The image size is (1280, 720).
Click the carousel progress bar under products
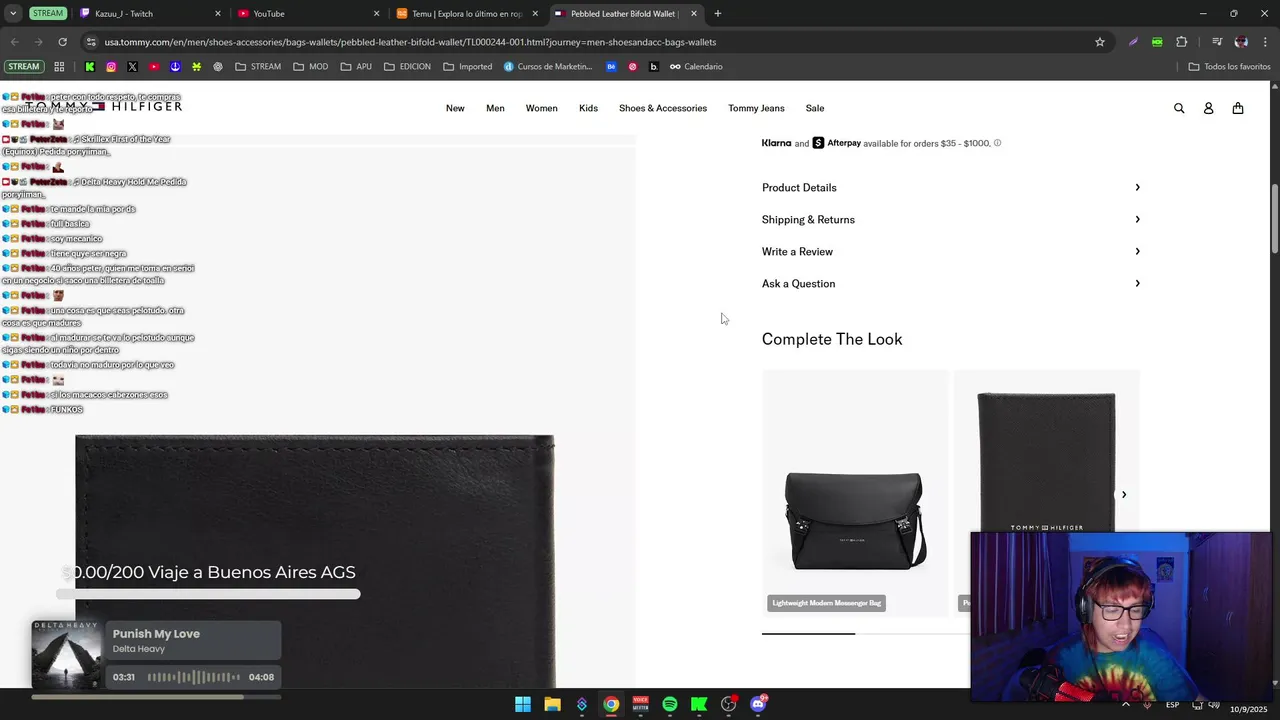[x=865, y=633]
